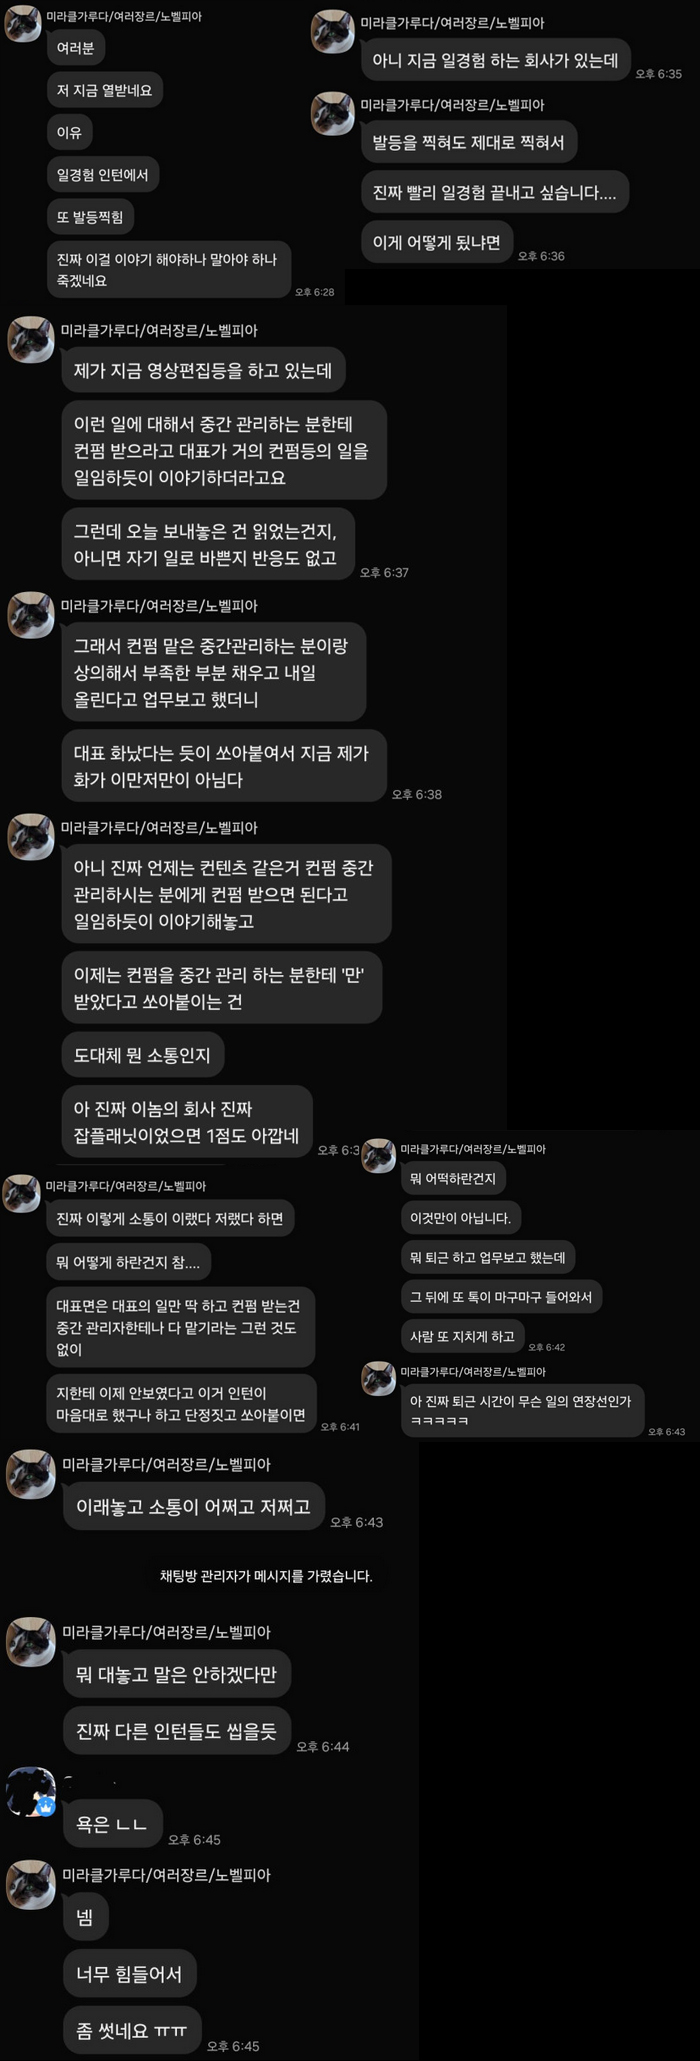Image resolution: width=700 pixels, height=2061 pixels.
Task: Select the '도대체 뭔 소통인지' message
Action: click(x=142, y=1054)
